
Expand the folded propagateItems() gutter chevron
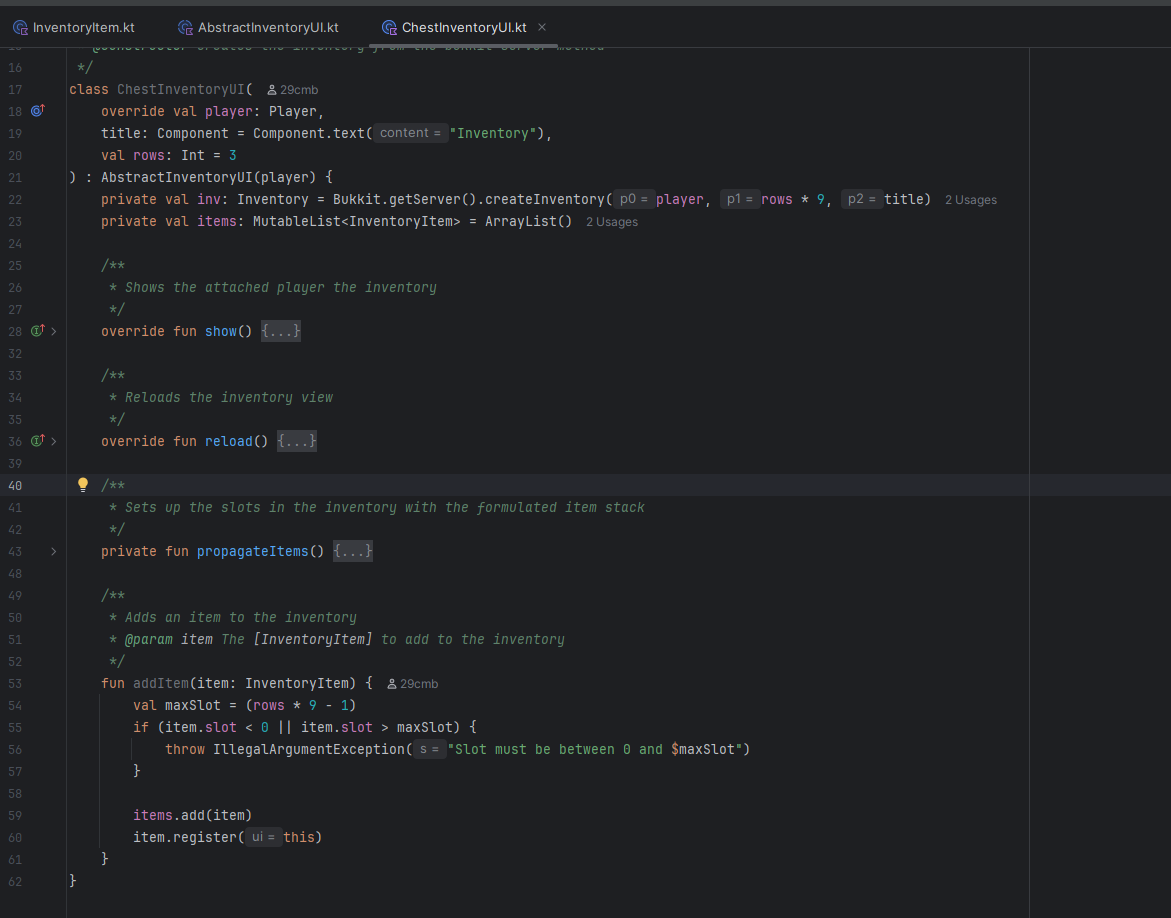(x=54, y=551)
